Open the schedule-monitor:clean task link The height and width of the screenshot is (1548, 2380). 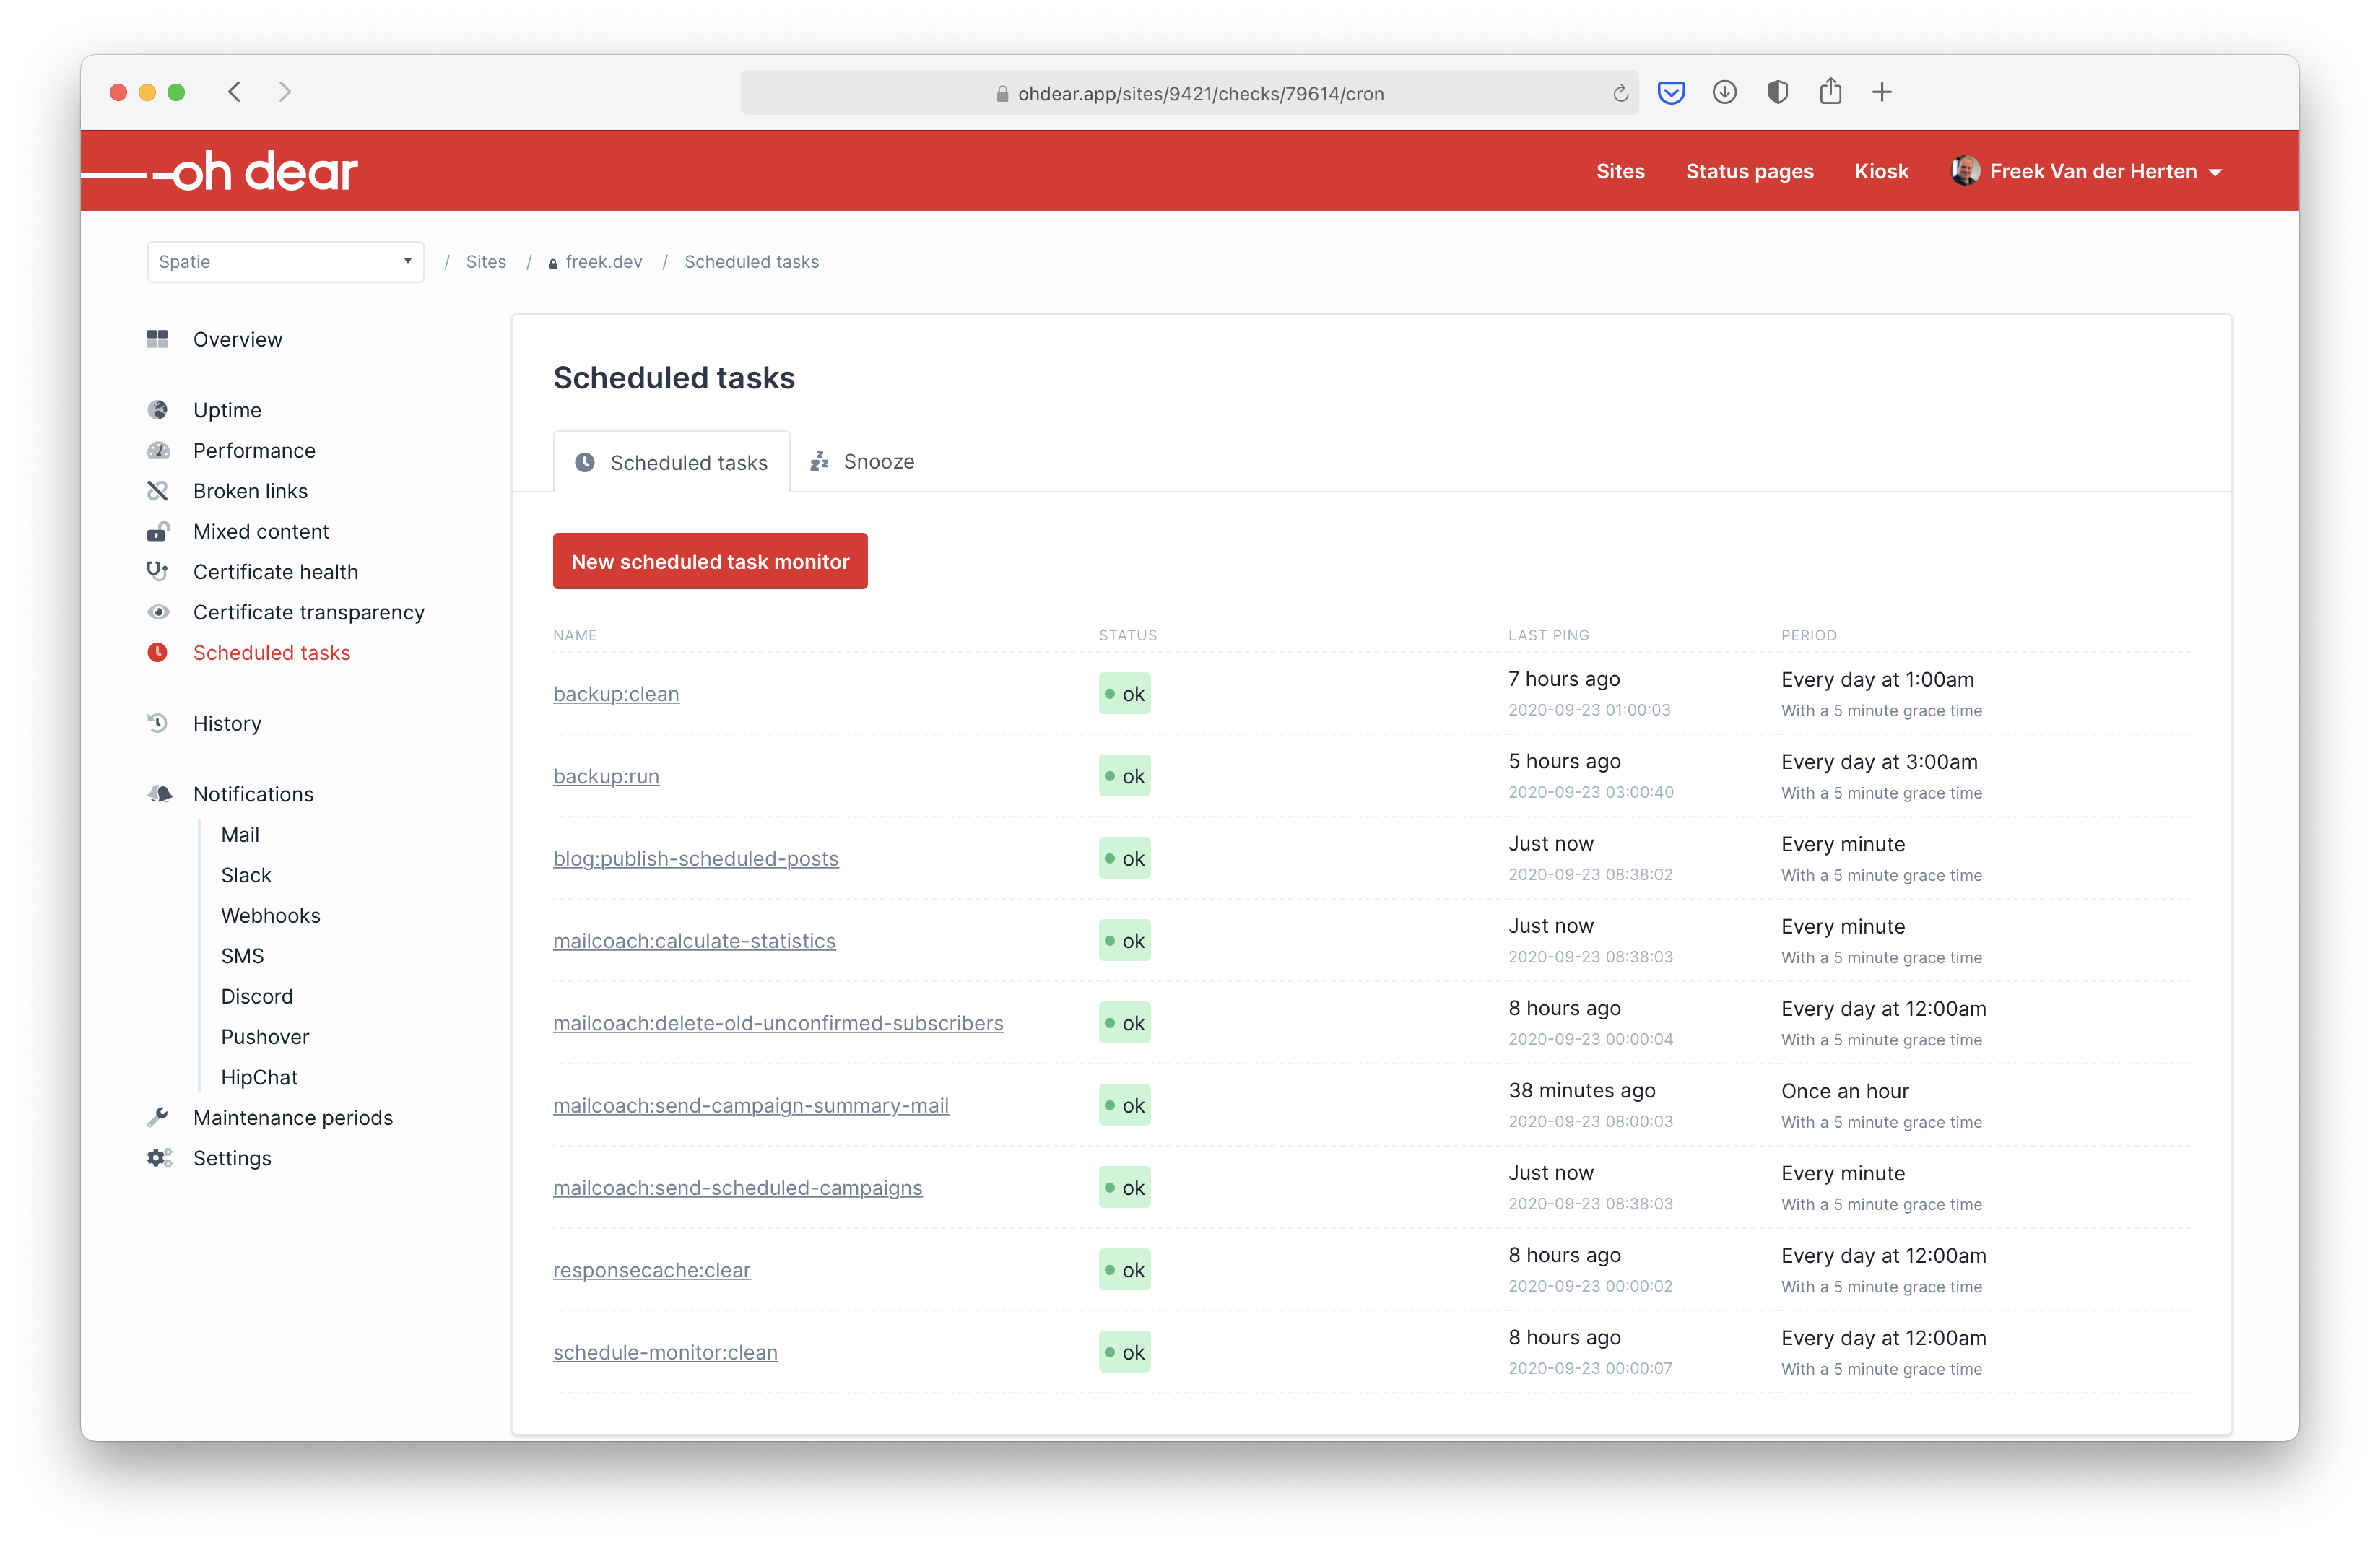click(x=665, y=1352)
